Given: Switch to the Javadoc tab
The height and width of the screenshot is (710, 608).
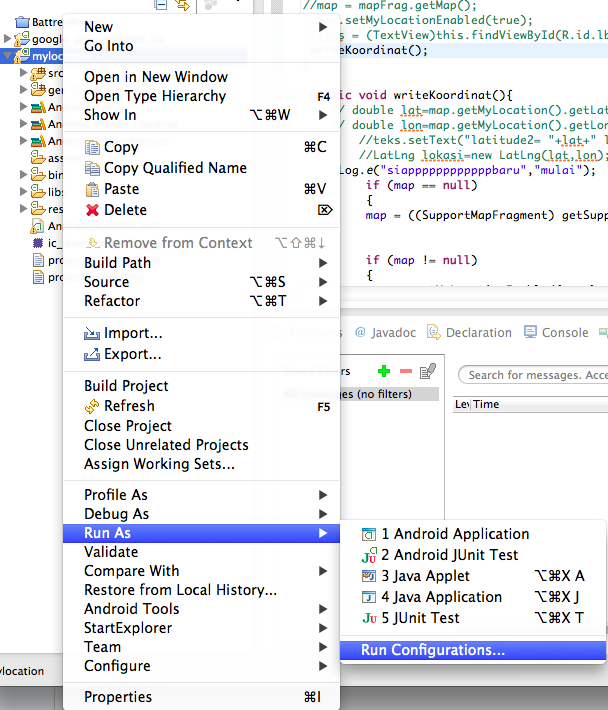Looking at the screenshot, I should click(386, 333).
